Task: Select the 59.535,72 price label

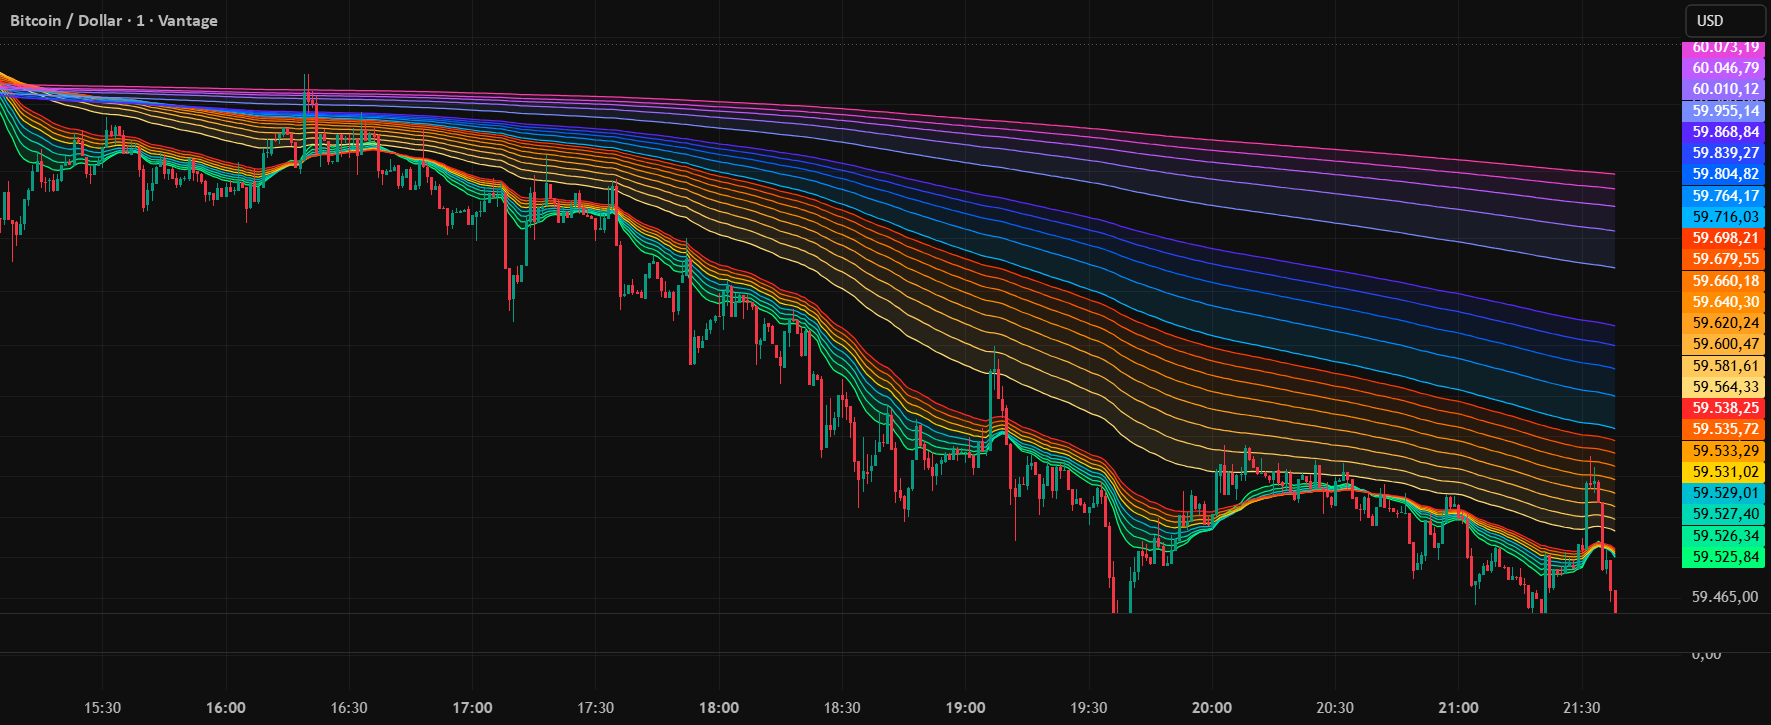Action: tap(1725, 429)
